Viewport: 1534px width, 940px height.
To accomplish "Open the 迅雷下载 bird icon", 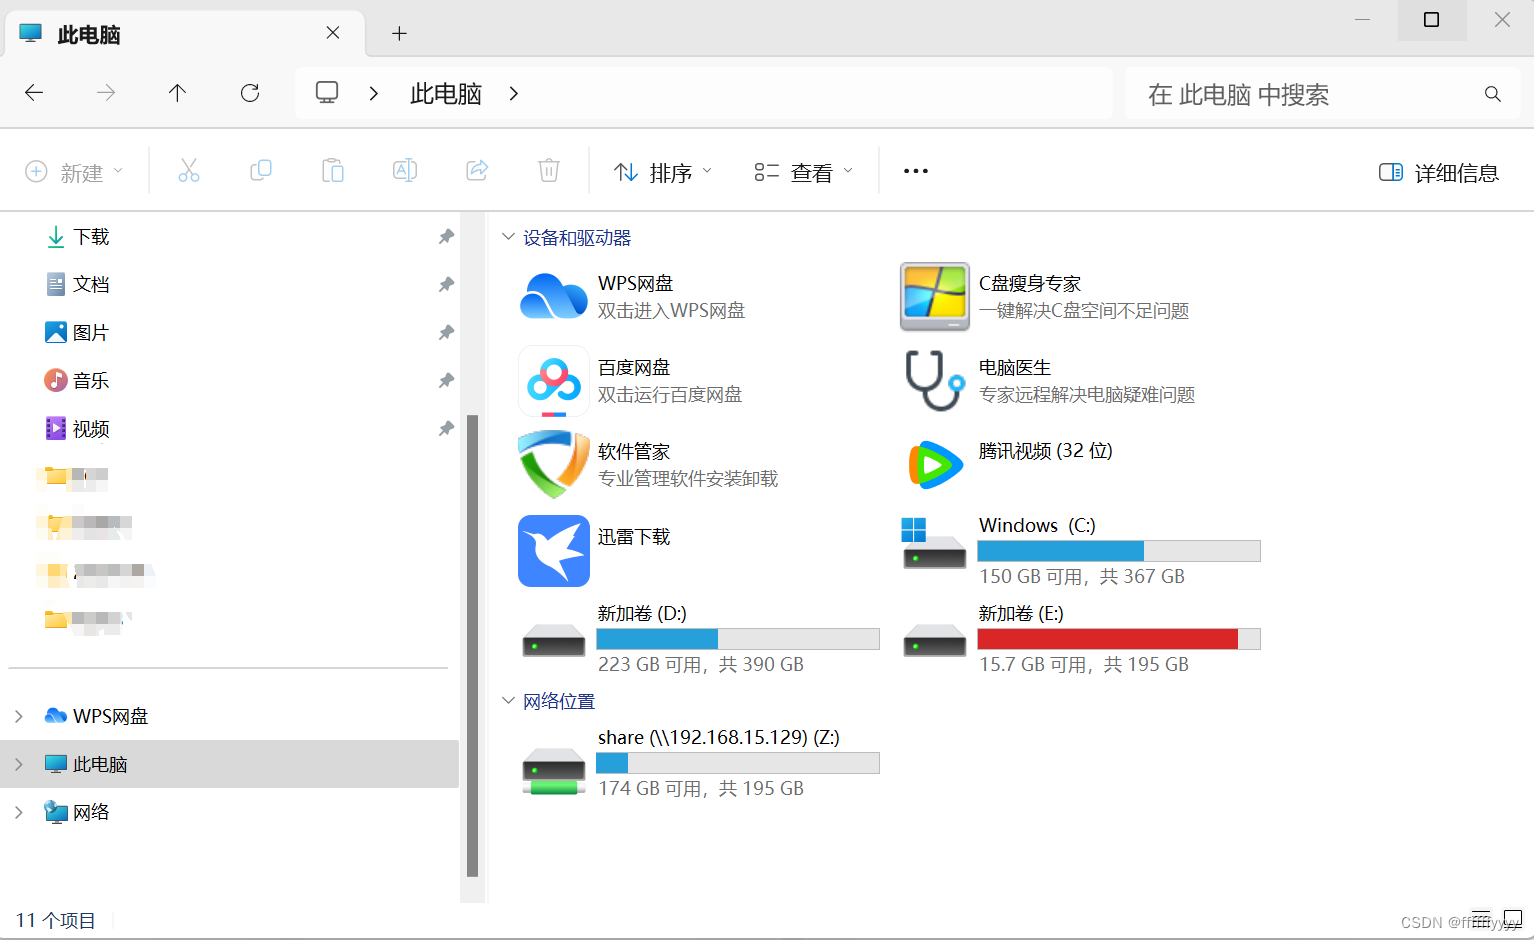I will coord(554,551).
